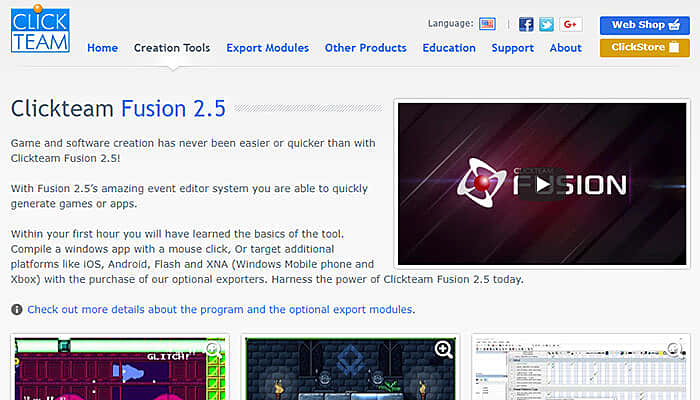Screen dimensions: 700x400
Task: Open the Google Plus icon
Action: tap(571, 24)
